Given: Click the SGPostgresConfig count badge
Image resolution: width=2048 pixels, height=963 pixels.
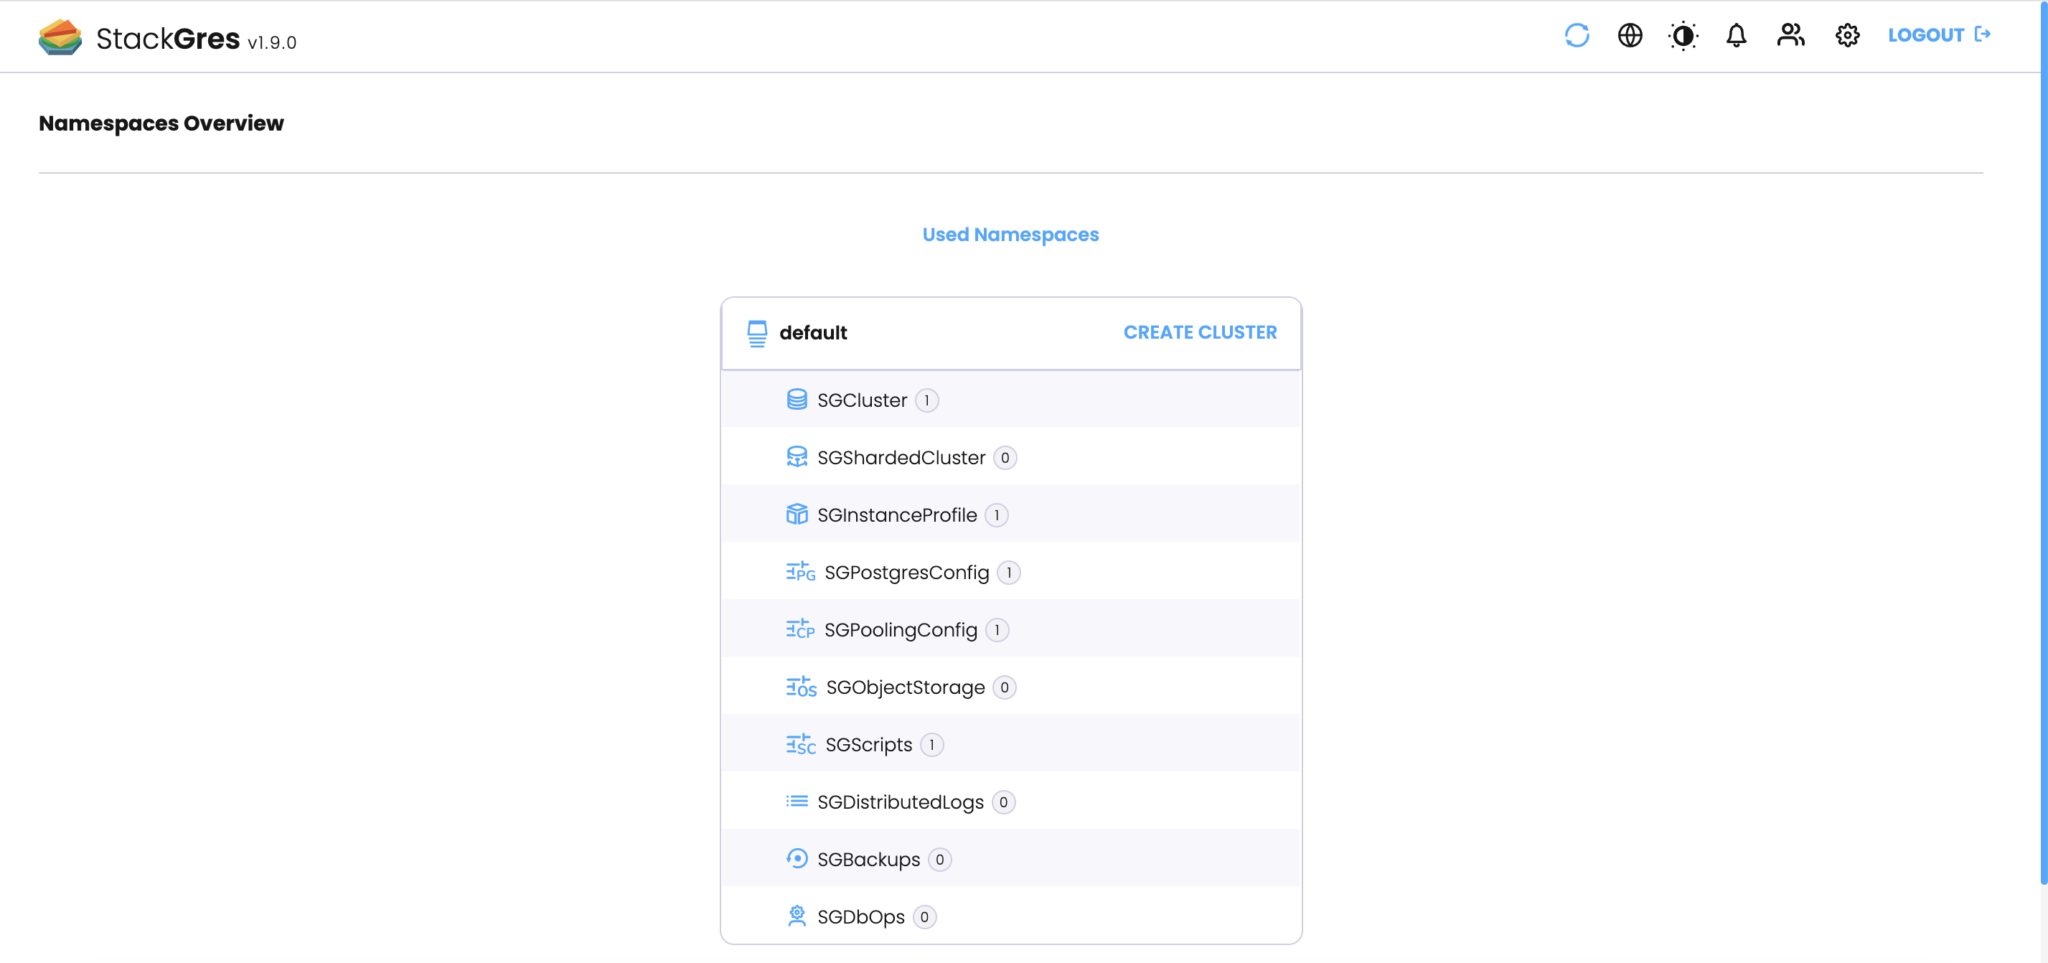Looking at the screenshot, I should click(x=1009, y=572).
